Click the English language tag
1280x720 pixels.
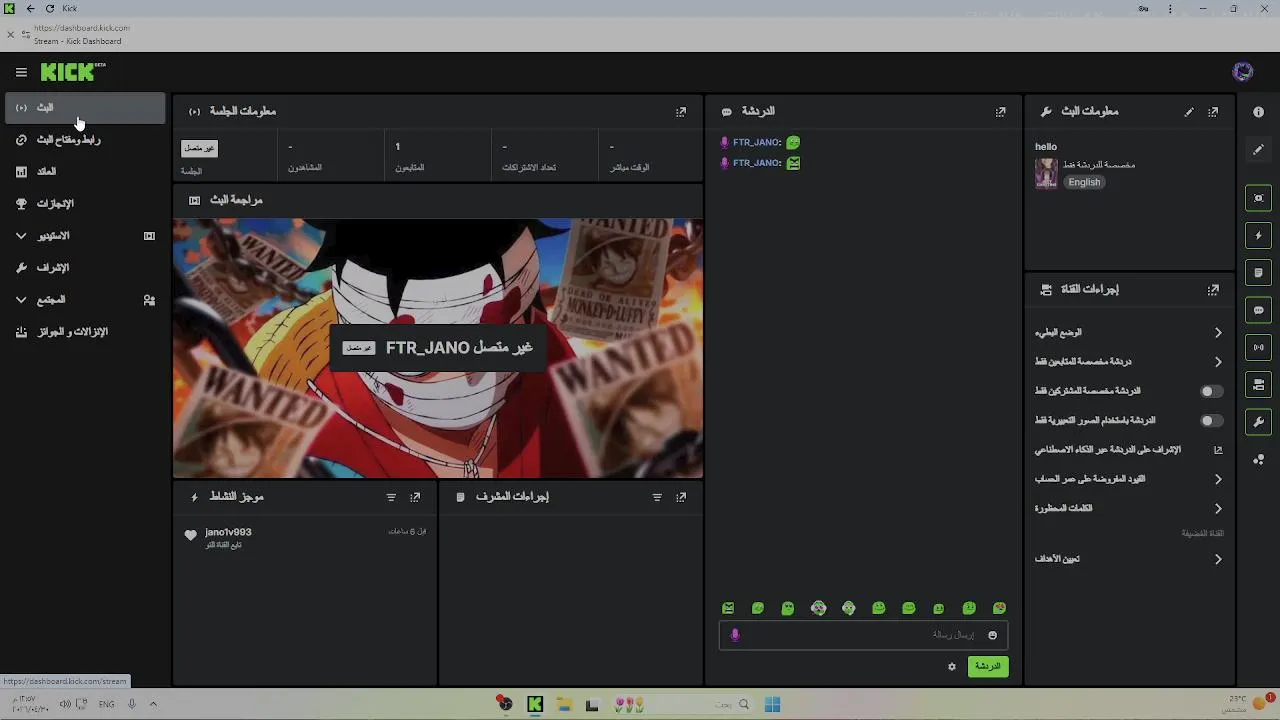[x=1084, y=183]
